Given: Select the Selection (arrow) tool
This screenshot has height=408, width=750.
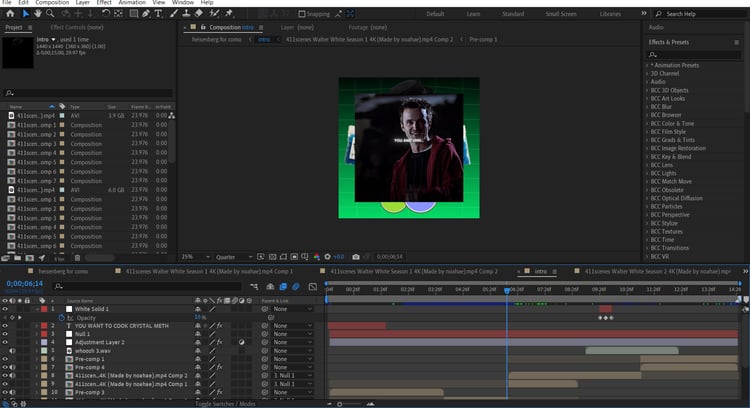Looking at the screenshot, I should pos(25,14).
